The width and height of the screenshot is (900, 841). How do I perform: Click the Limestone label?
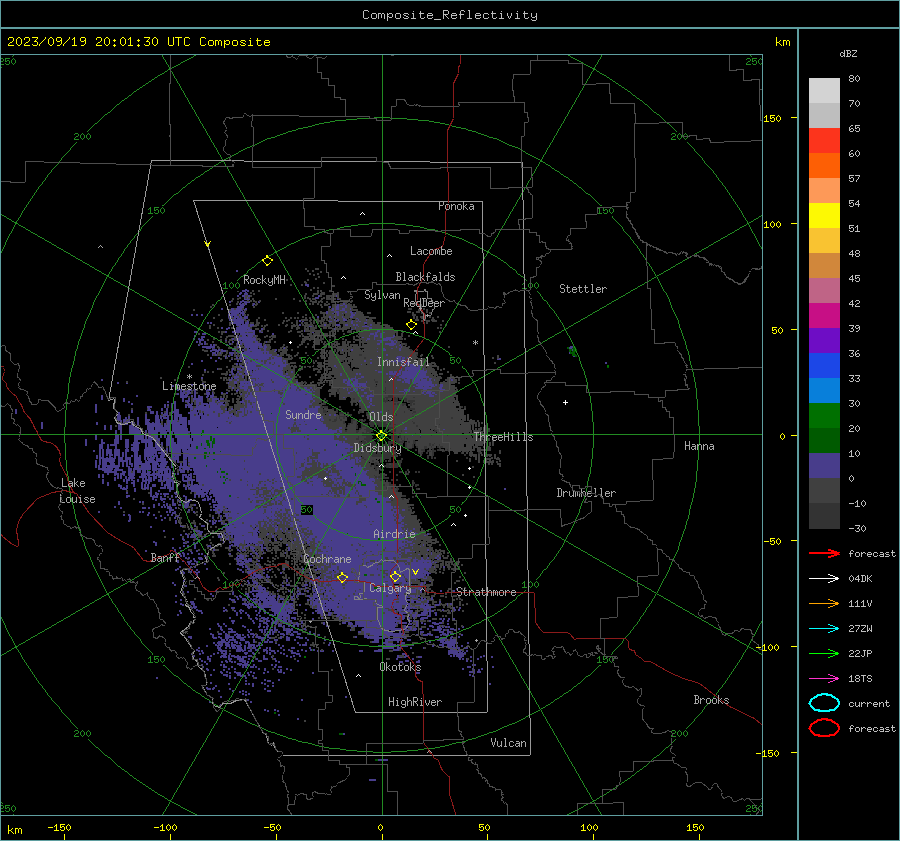pyautogui.click(x=189, y=386)
